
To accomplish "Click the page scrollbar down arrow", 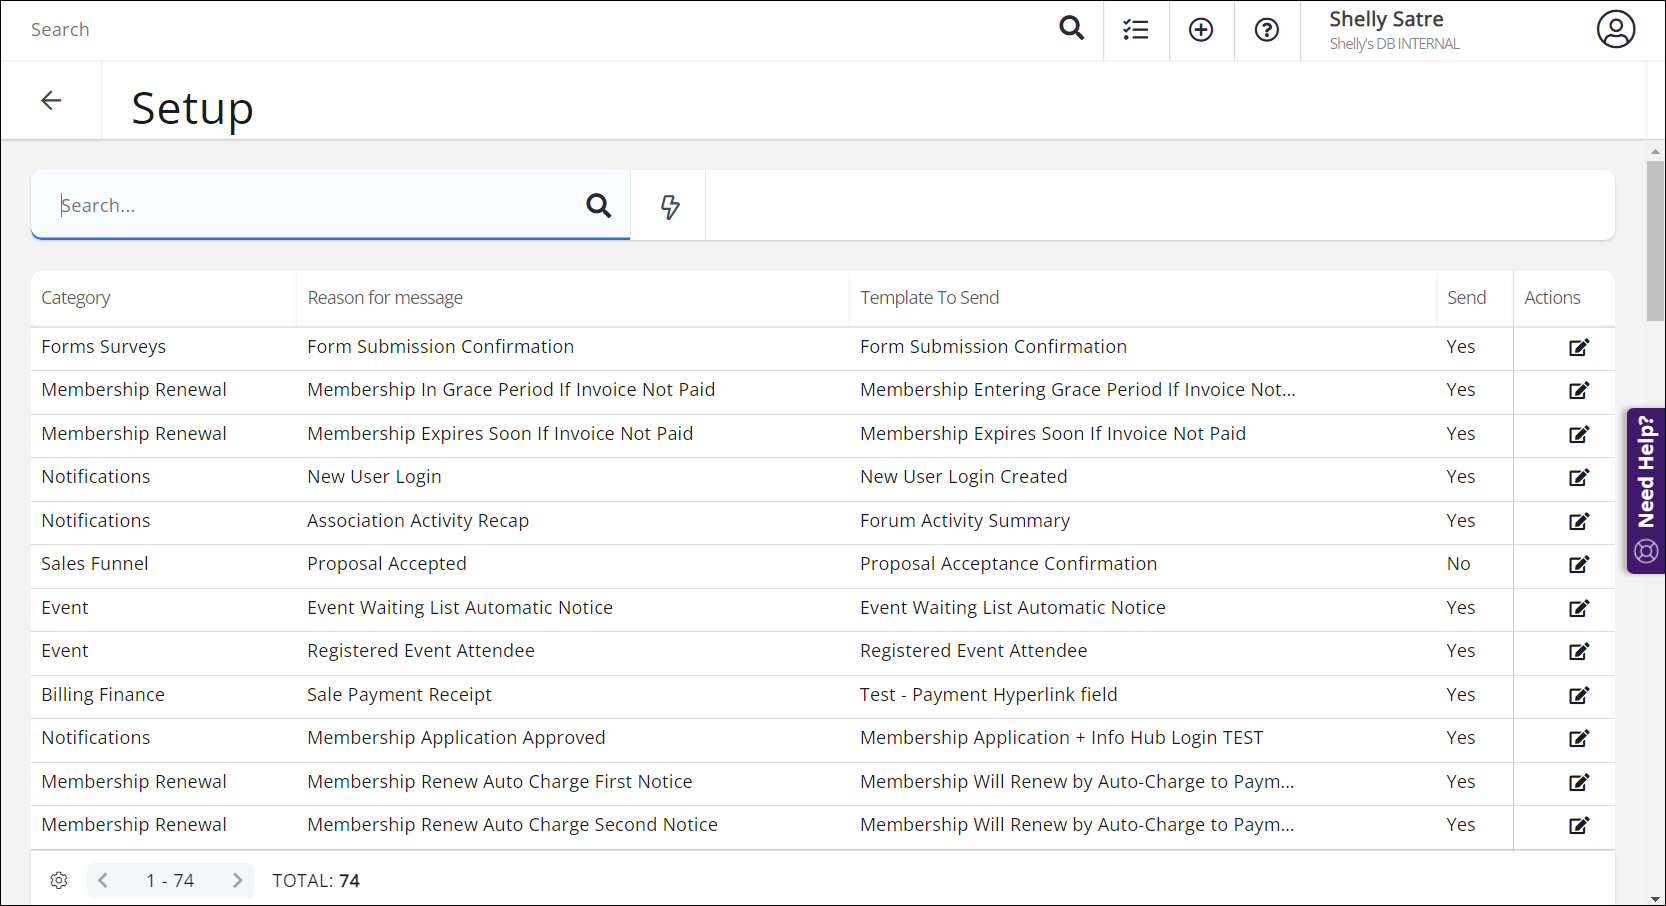I will pos(1655,898).
